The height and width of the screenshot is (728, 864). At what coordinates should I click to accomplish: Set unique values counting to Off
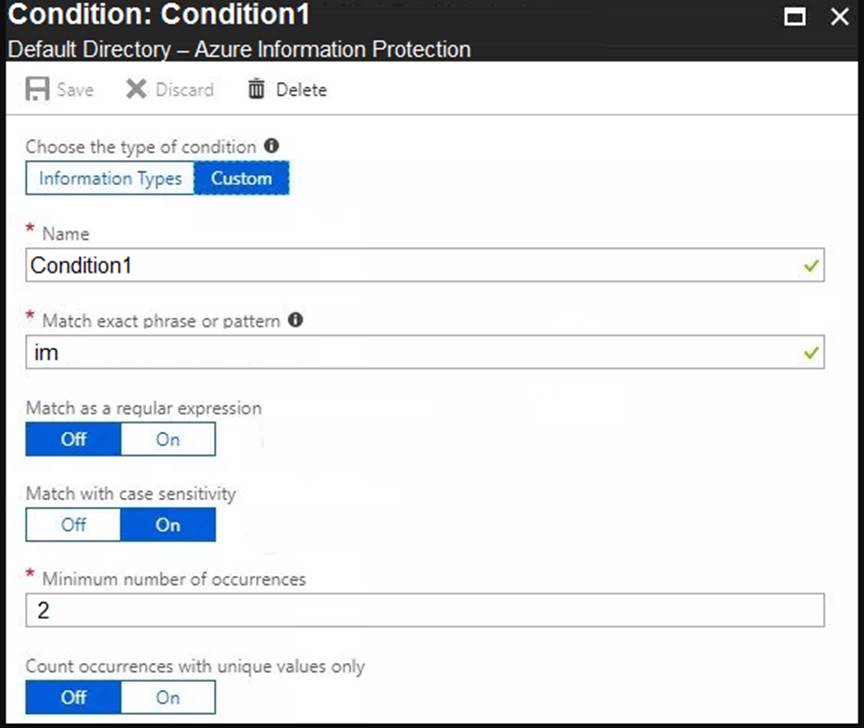point(74,697)
